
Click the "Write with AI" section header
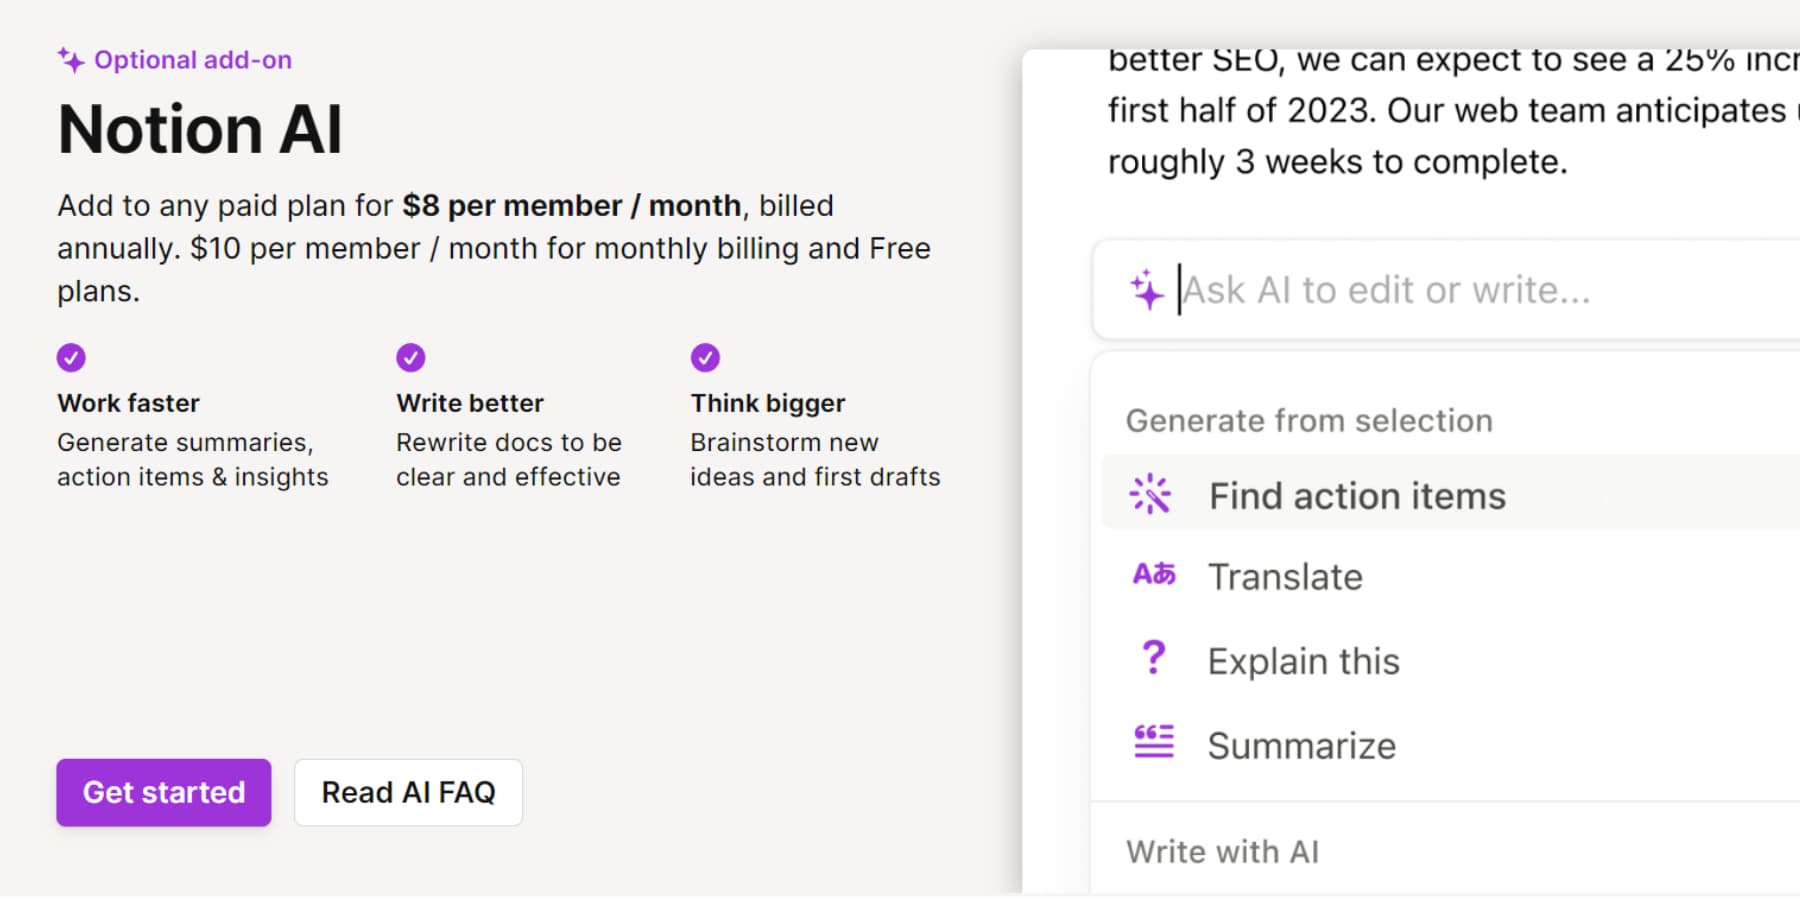[x=1222, y=851]
